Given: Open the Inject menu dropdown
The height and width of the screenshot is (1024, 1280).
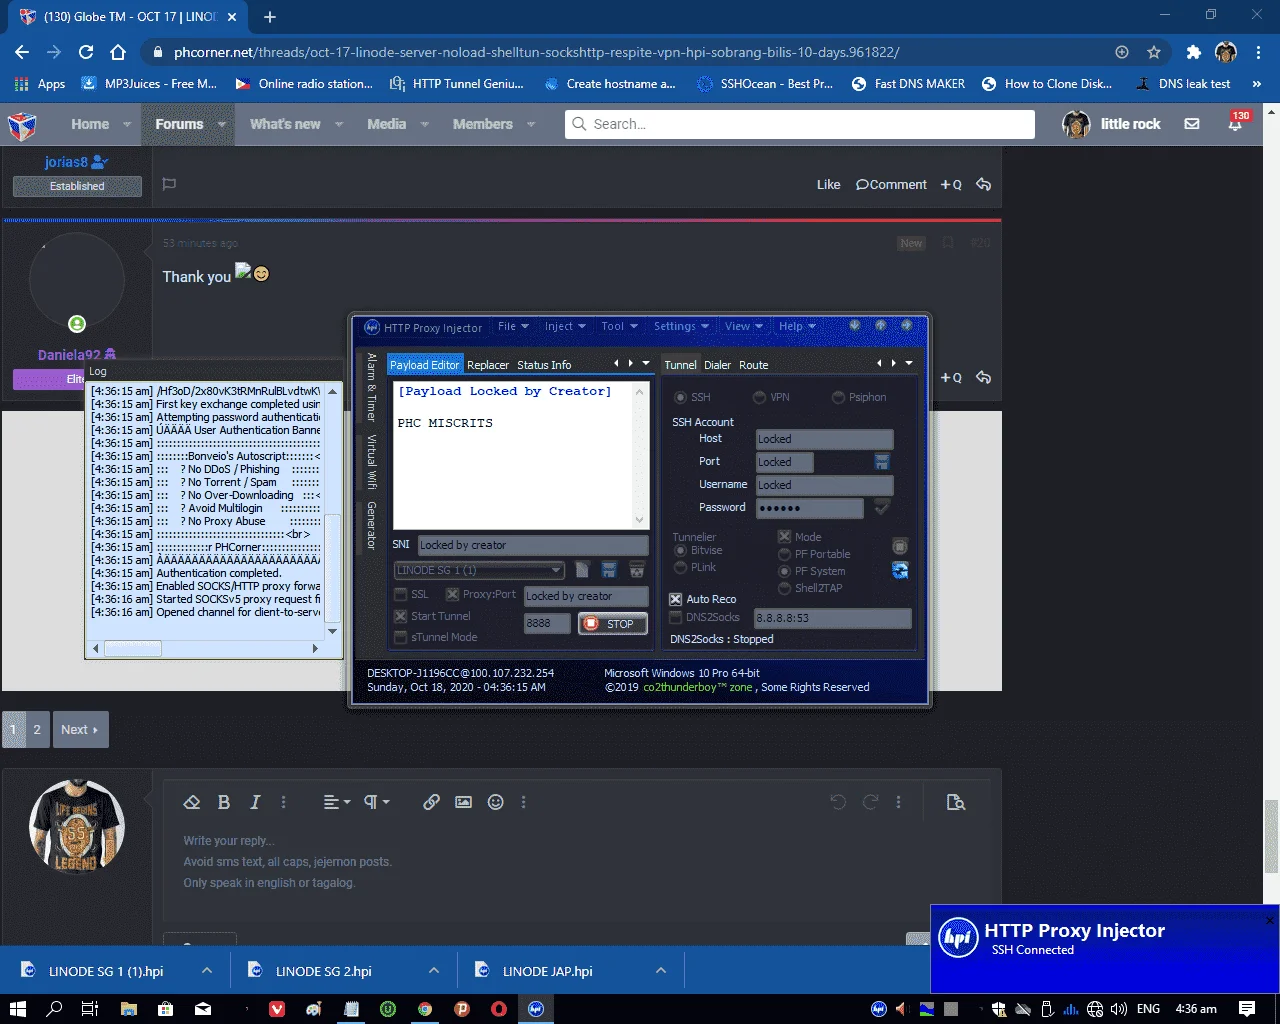Looking at the screenshot, I should [x=565, y=326].
